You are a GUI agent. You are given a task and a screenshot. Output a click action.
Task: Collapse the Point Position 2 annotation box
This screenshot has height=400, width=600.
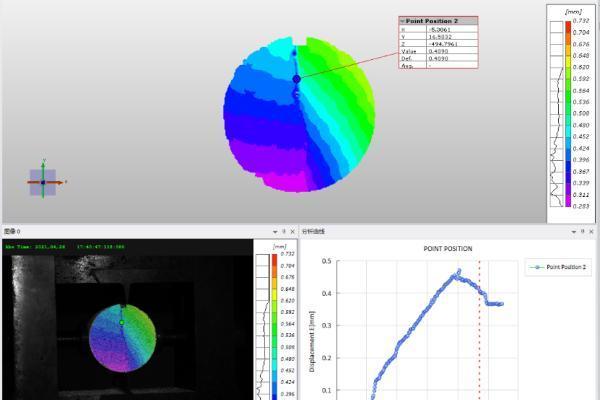(402, 21)
